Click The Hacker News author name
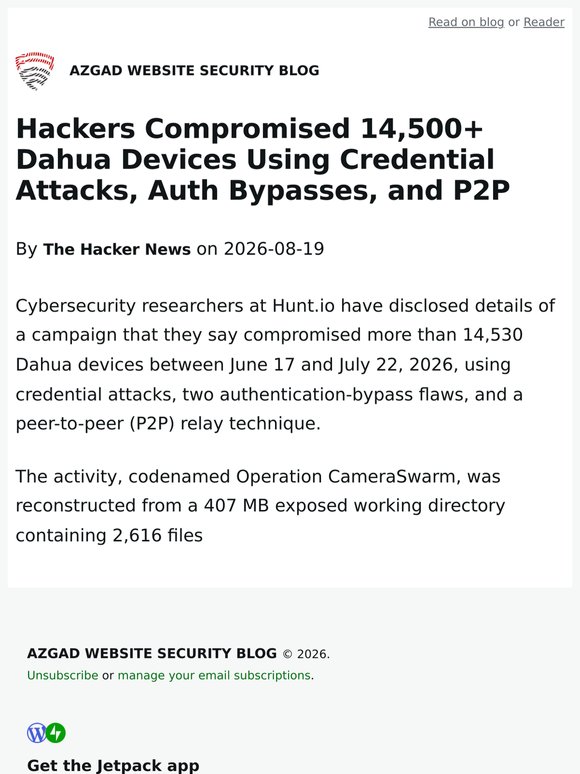 pyautogui.click(x=116, y=249)
